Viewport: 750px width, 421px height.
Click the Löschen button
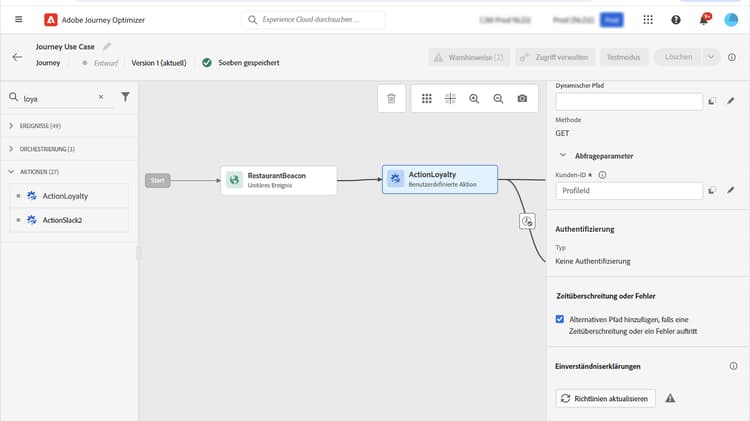tap(678, 57)
